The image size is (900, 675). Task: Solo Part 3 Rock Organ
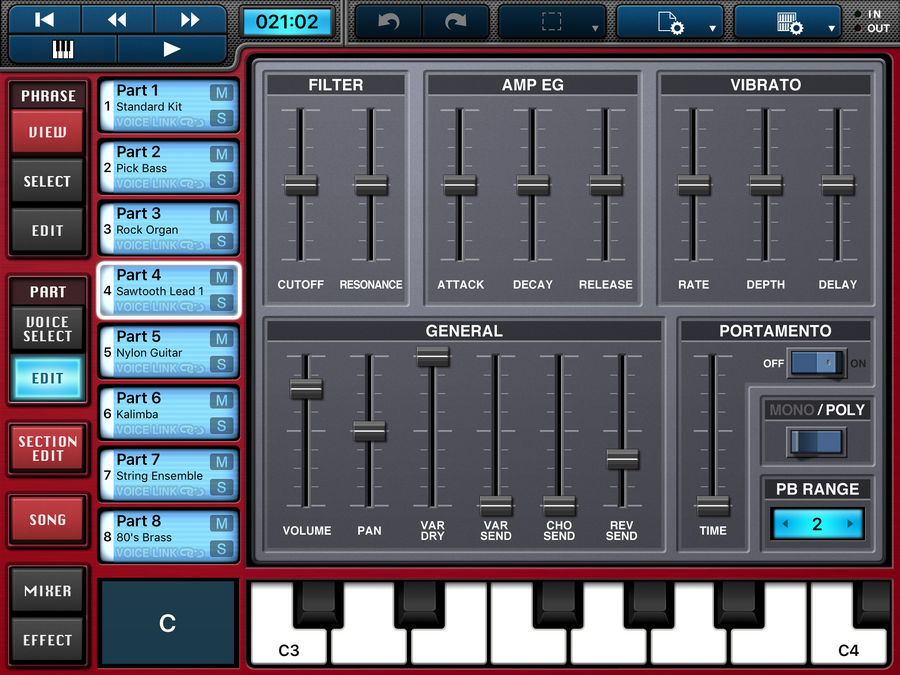pyautogui.click(x=221, y=241)
